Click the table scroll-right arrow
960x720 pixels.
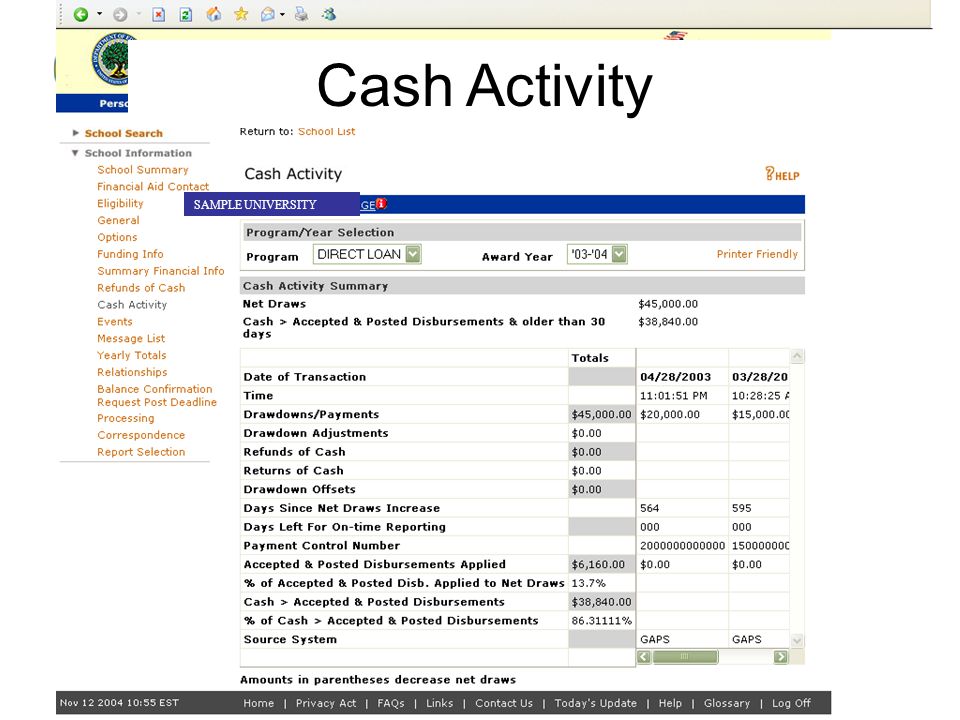pos(781,657)
